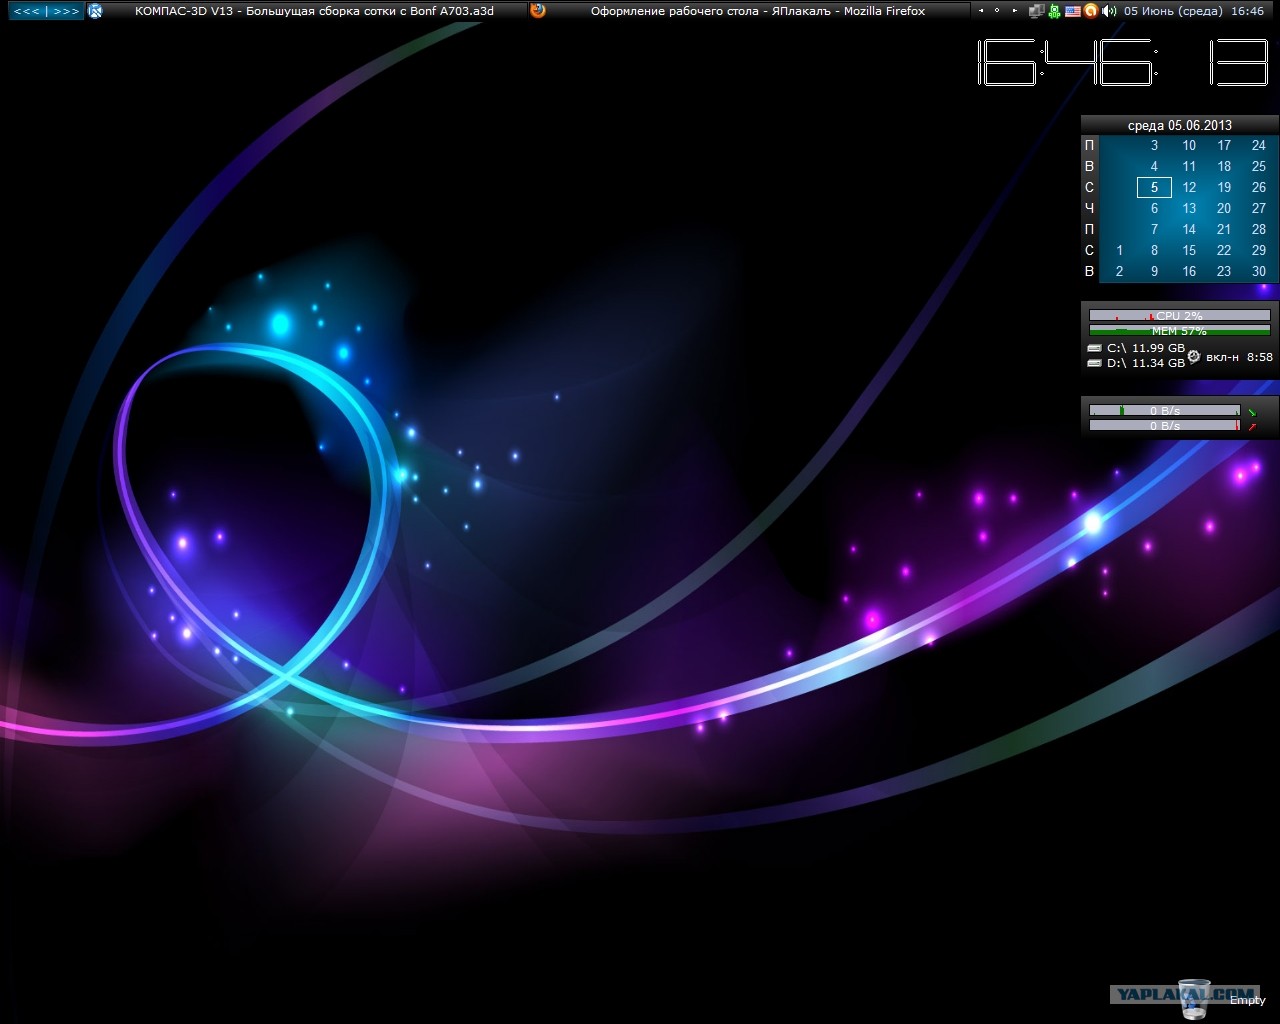Viewport: 1280px width, 1024px height.
Task: Click the D:\ drive icon in monitor widget
Action: (1095, 363)
